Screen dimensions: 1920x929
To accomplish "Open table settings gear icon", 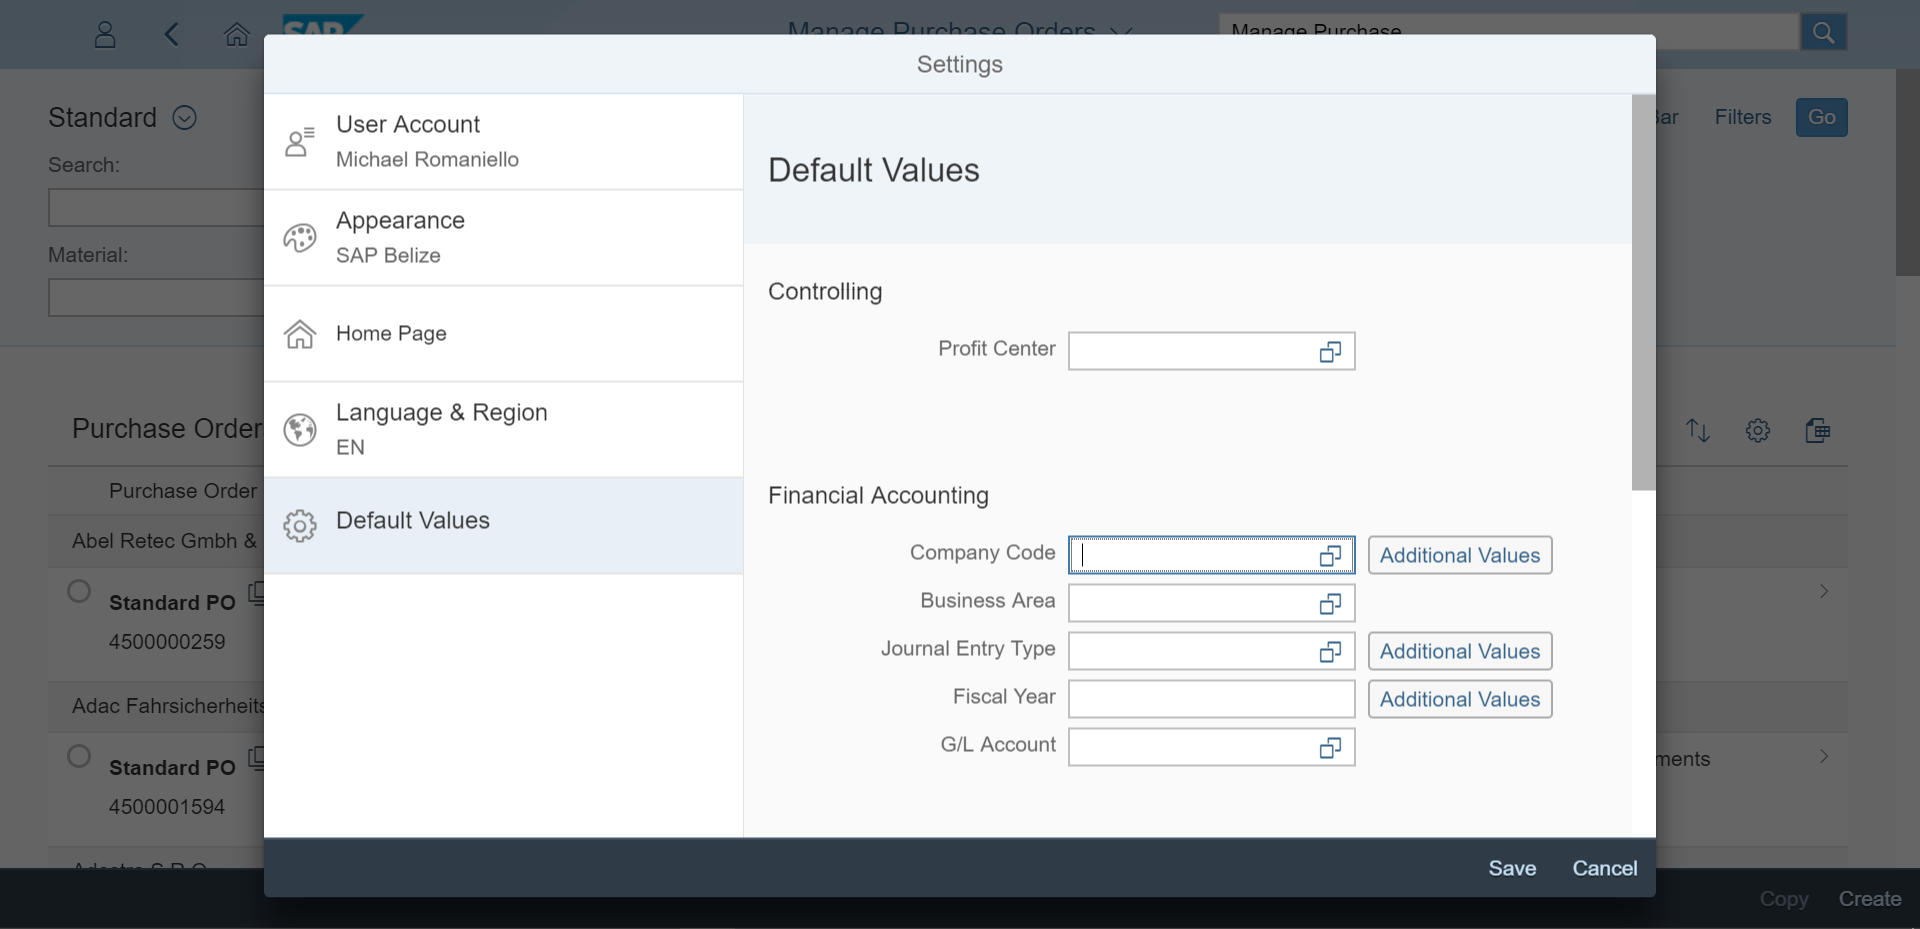I will [1757, 431].
